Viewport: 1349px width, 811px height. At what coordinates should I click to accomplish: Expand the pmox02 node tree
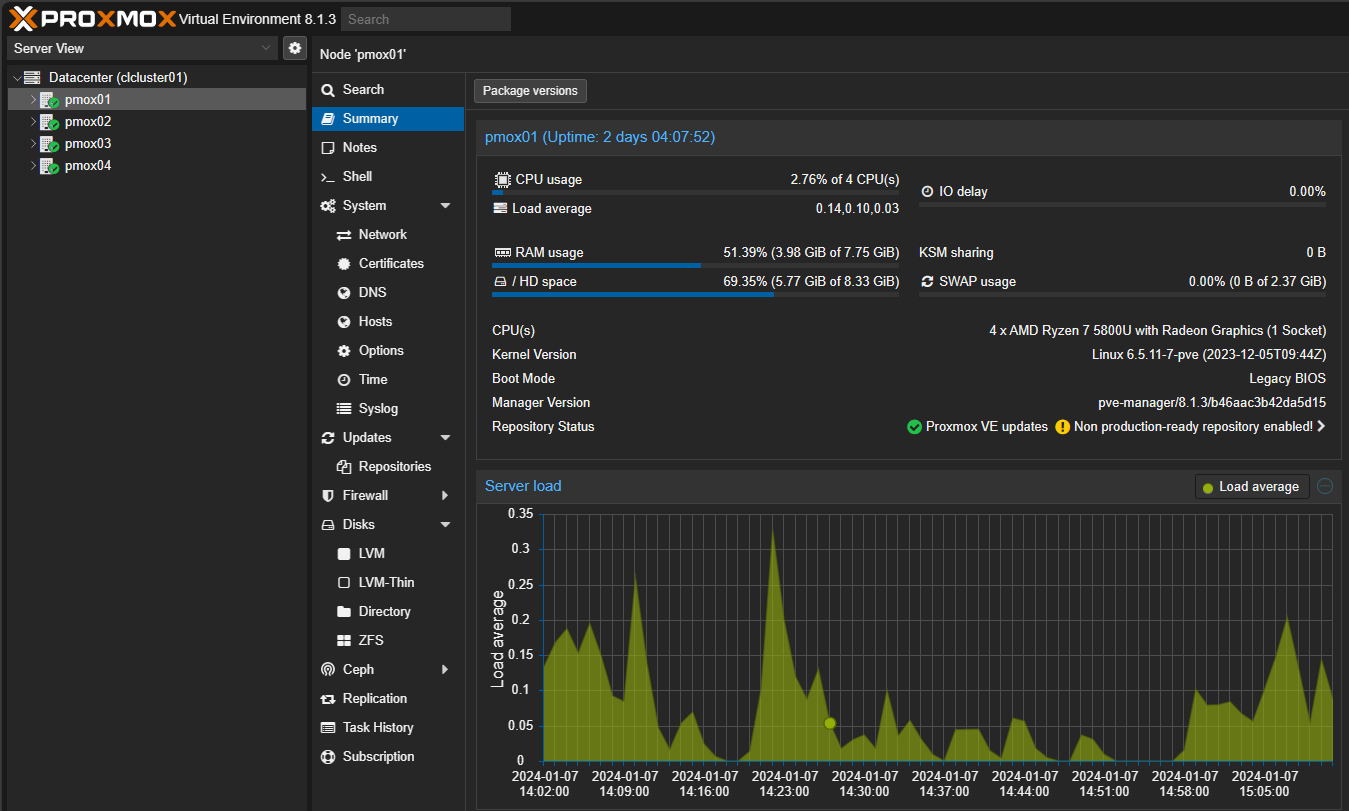[x=33, y=122]
